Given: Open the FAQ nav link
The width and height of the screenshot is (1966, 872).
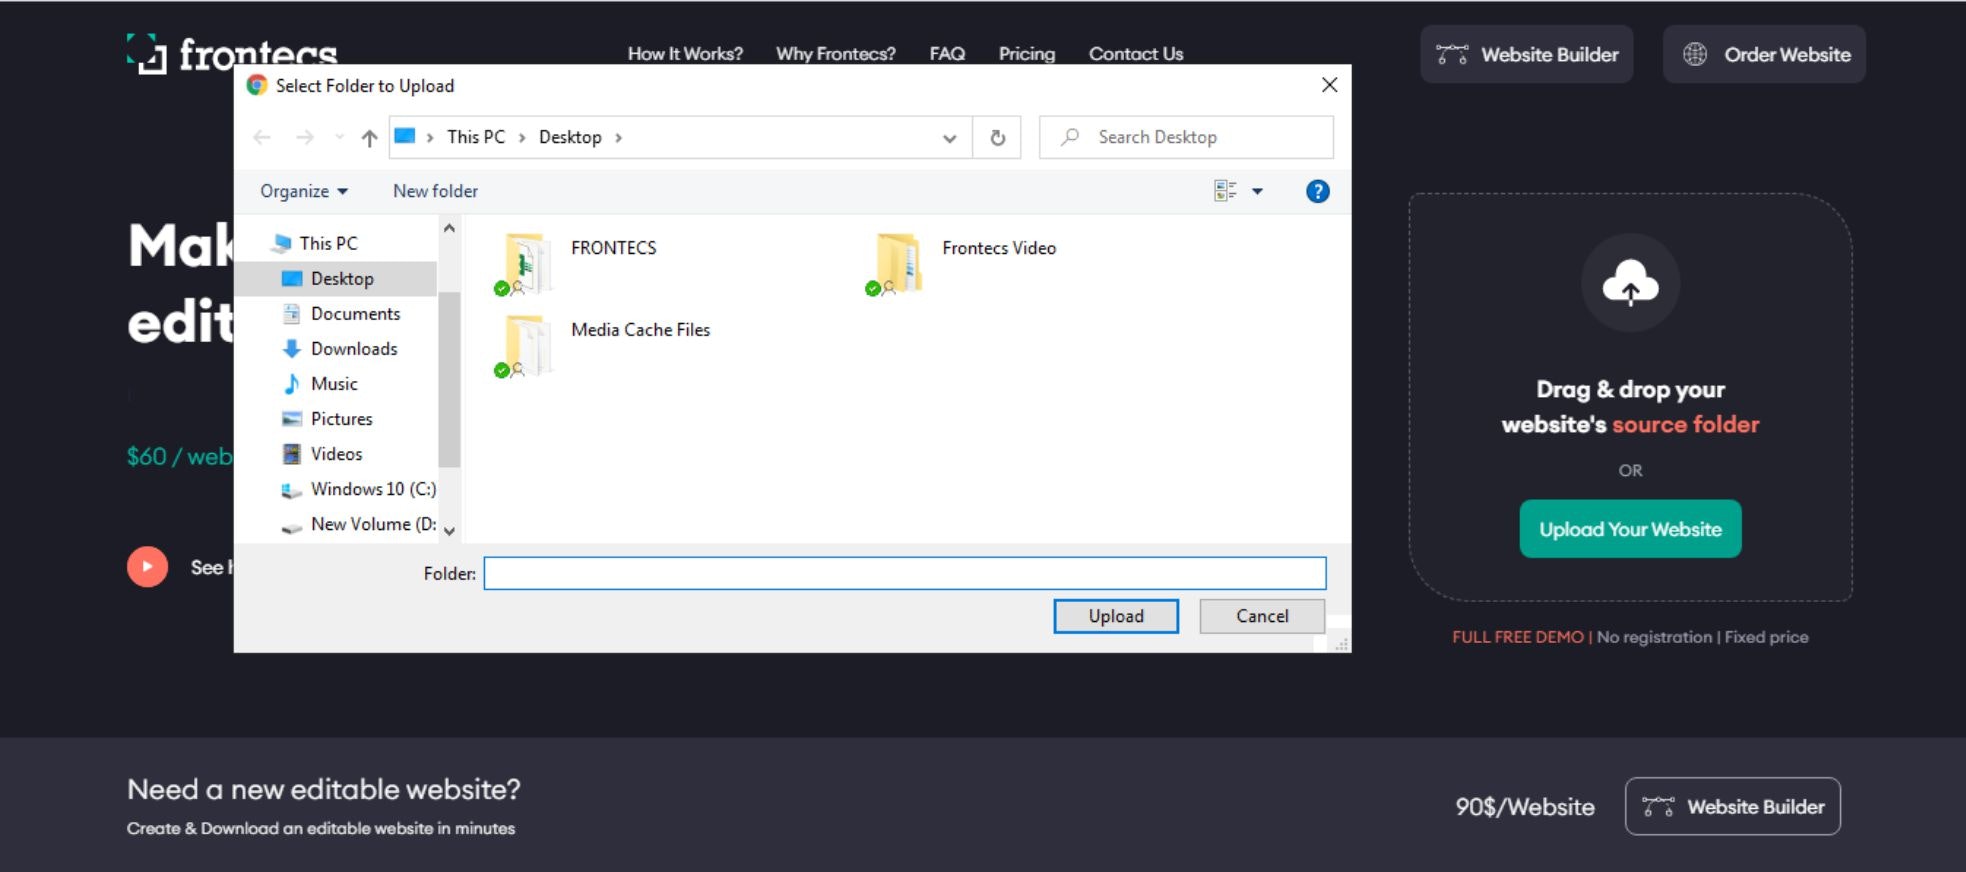Looking at the screenshot, I should (947, 54).
